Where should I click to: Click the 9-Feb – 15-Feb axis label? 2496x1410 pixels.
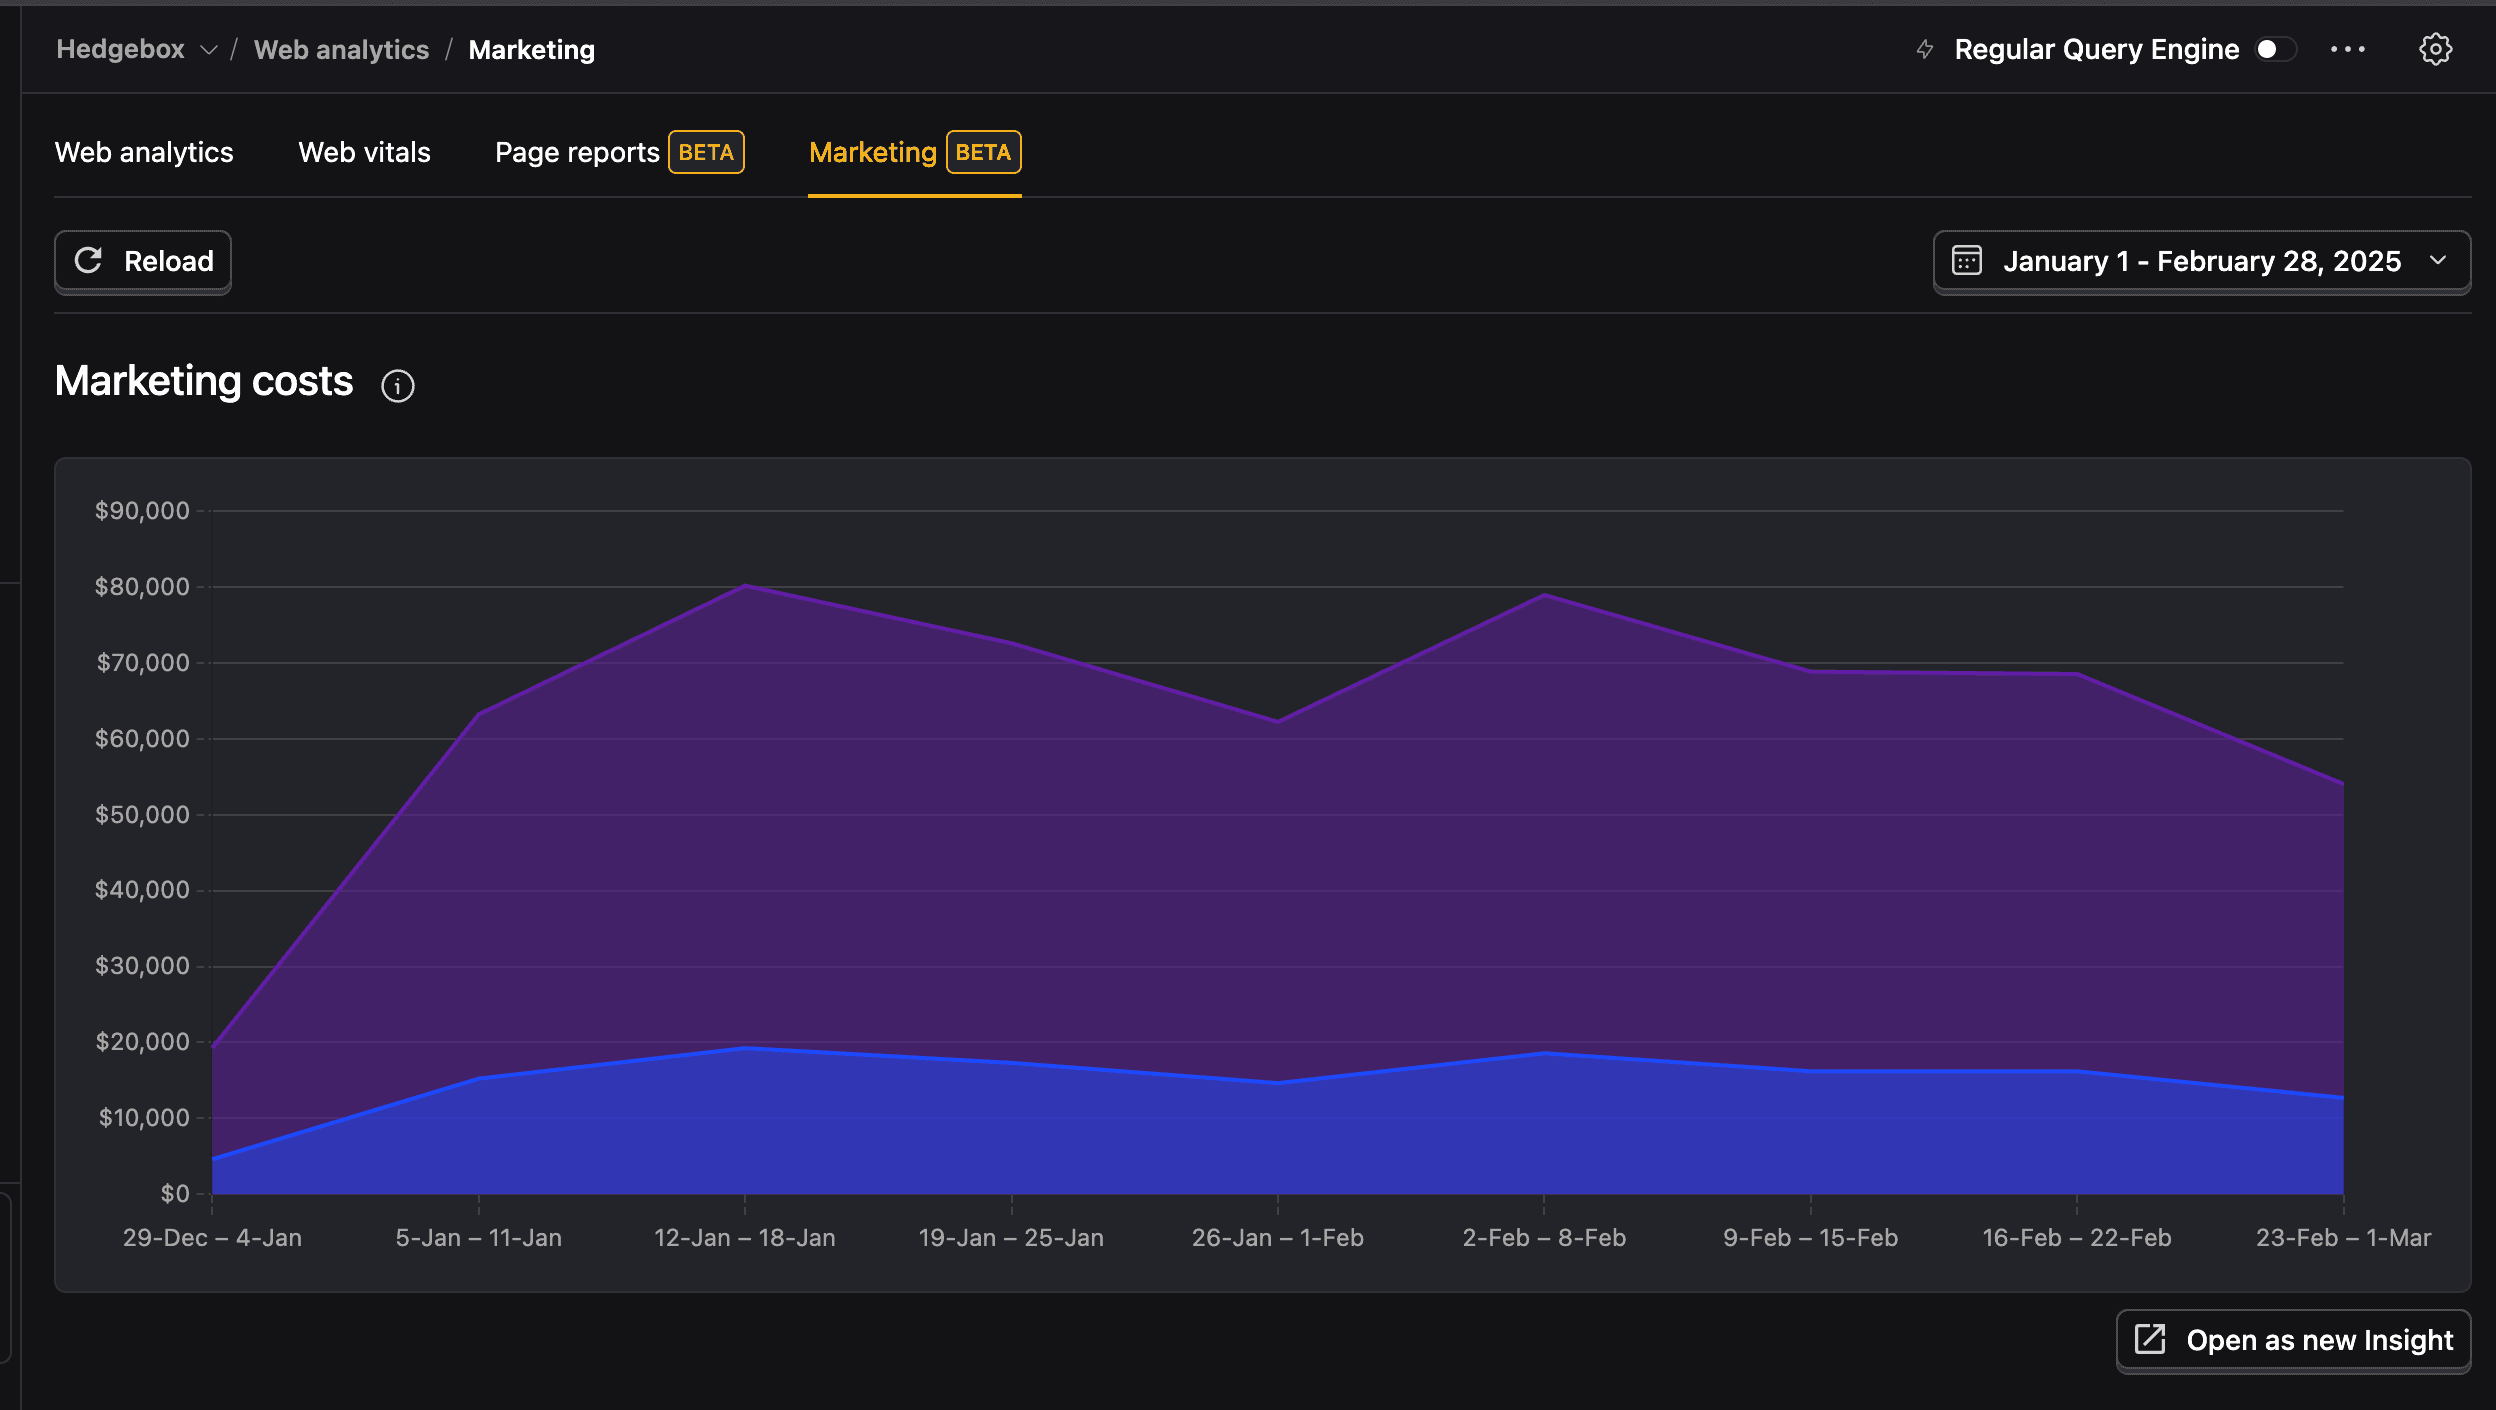pyautogui.click(x=1810, y=1238)
